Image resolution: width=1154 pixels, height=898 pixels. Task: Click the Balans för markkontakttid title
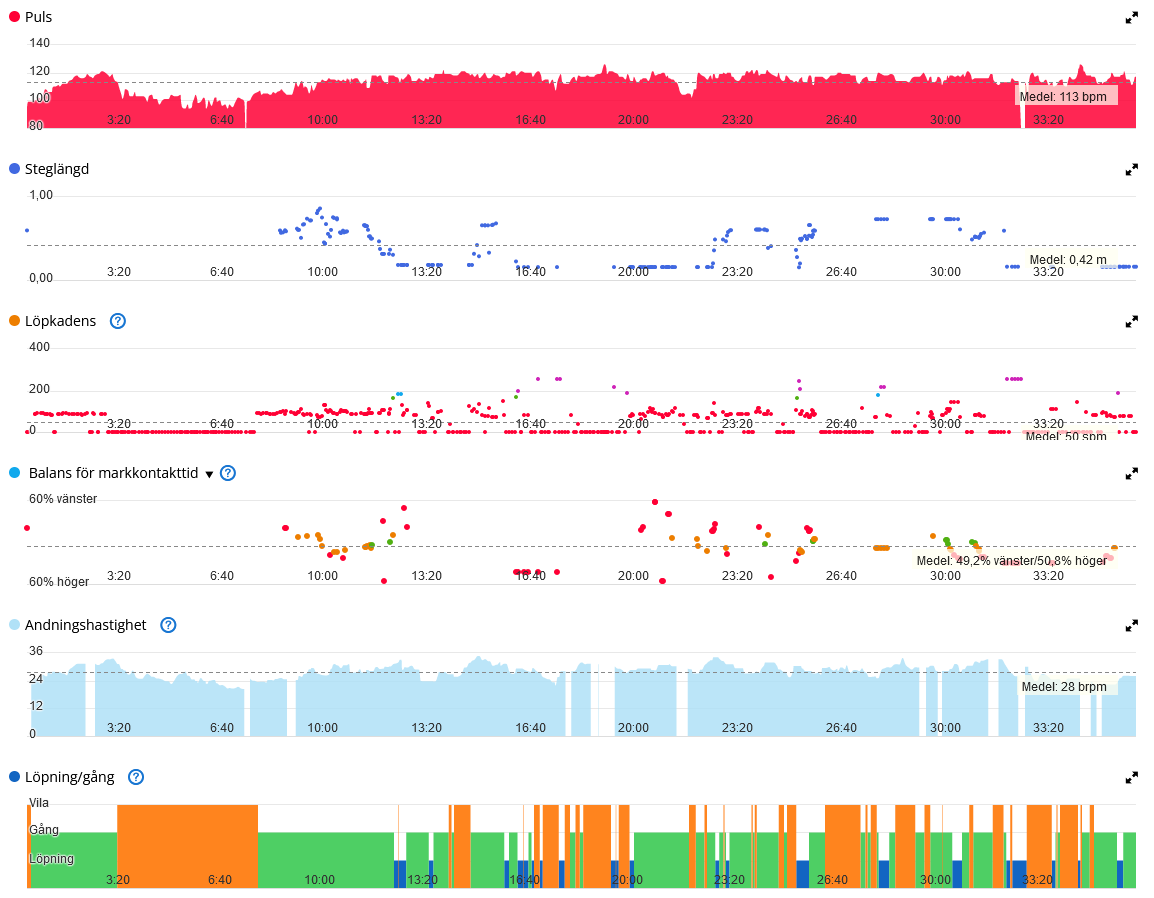[x=113, y=473]
